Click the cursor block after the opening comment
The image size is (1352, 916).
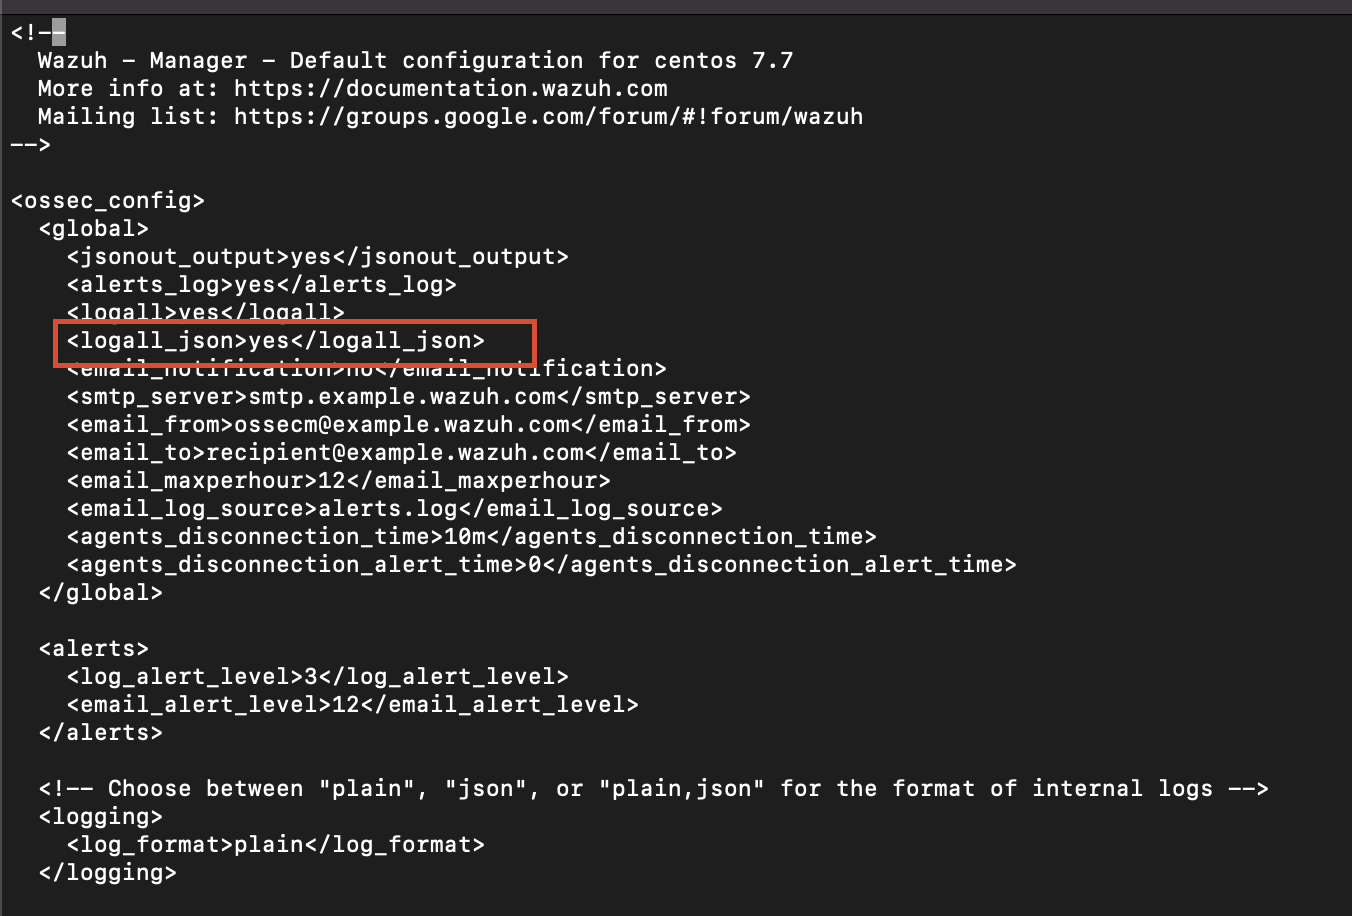[58, 33]
